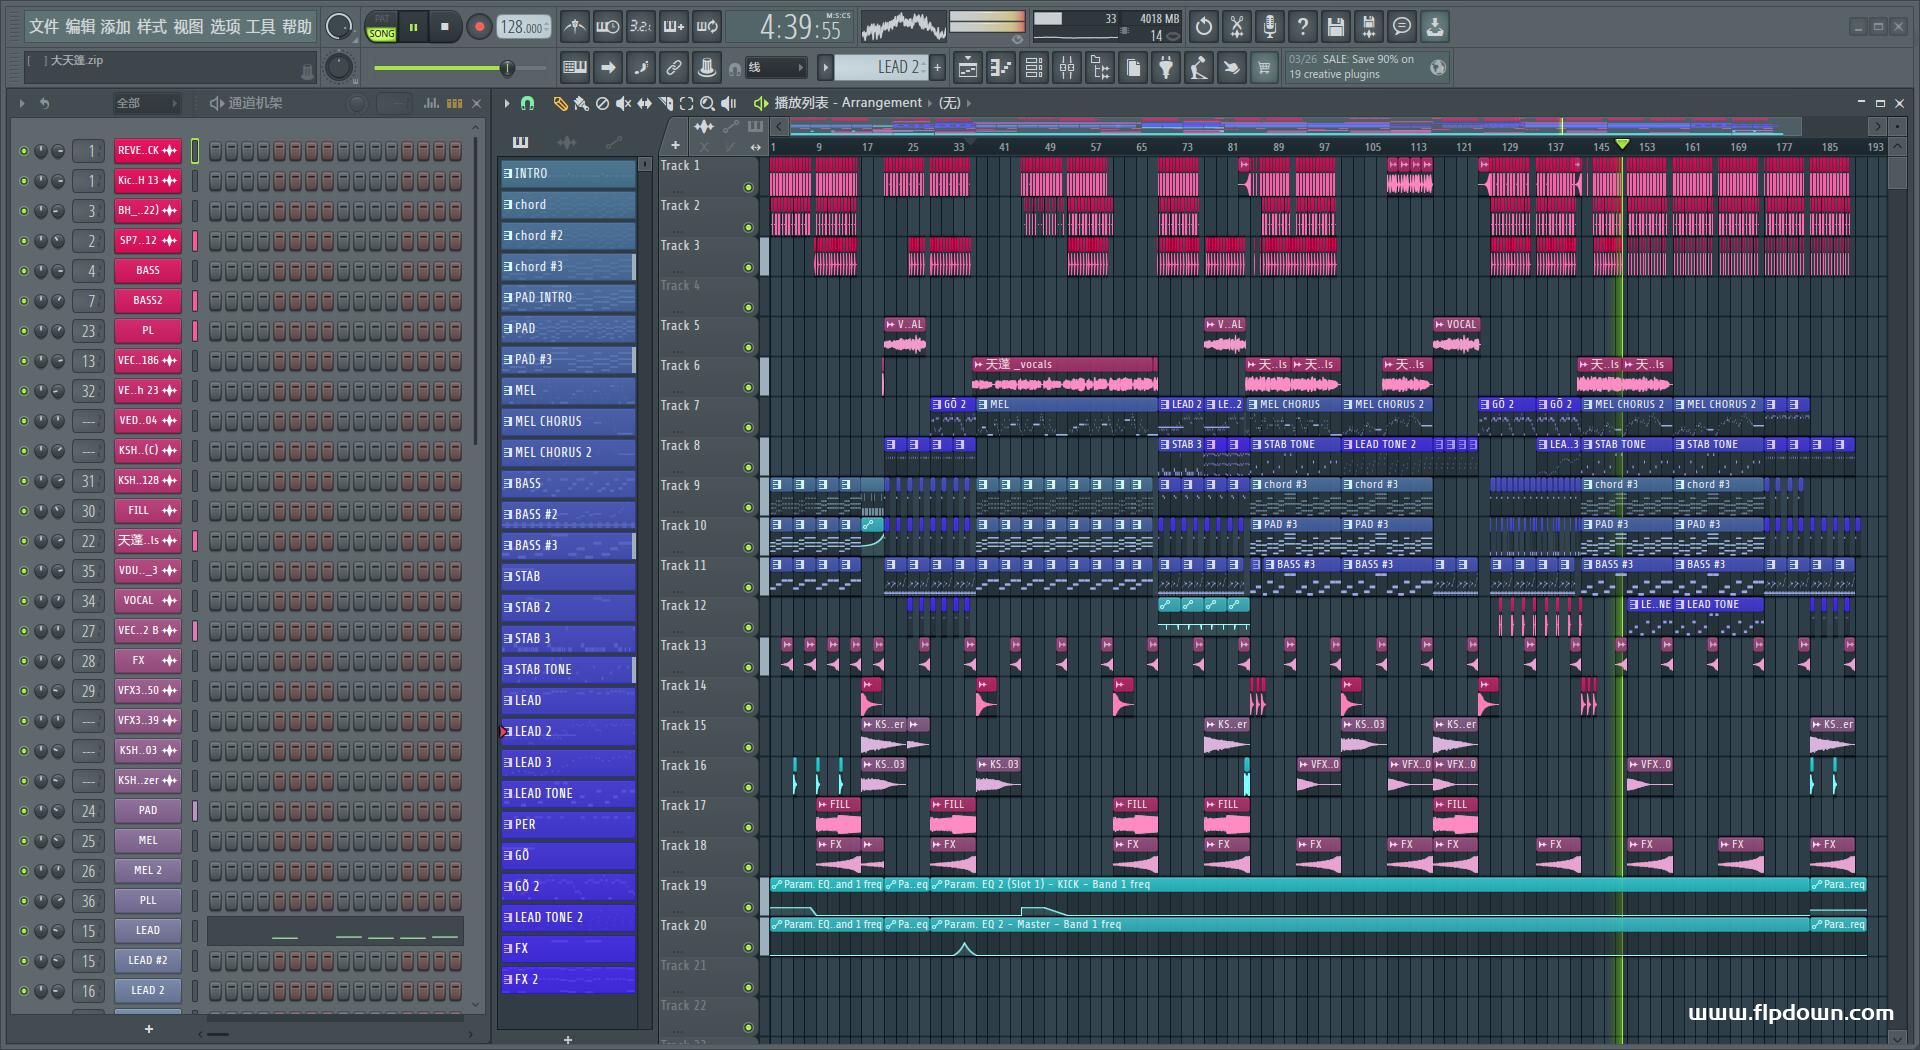Select the INTRO pattern in picker

coord(568,173)
